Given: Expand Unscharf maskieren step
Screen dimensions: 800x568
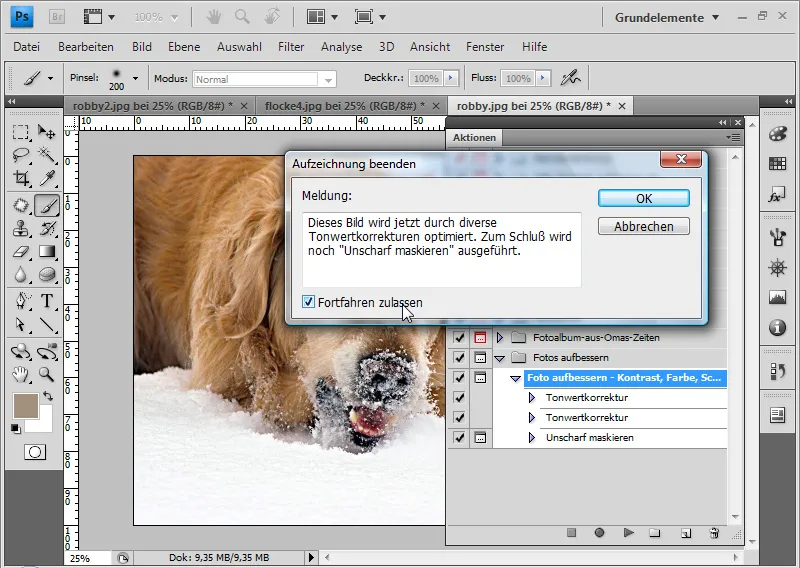Looking at the screenshot, I should (x=532, y=438).
